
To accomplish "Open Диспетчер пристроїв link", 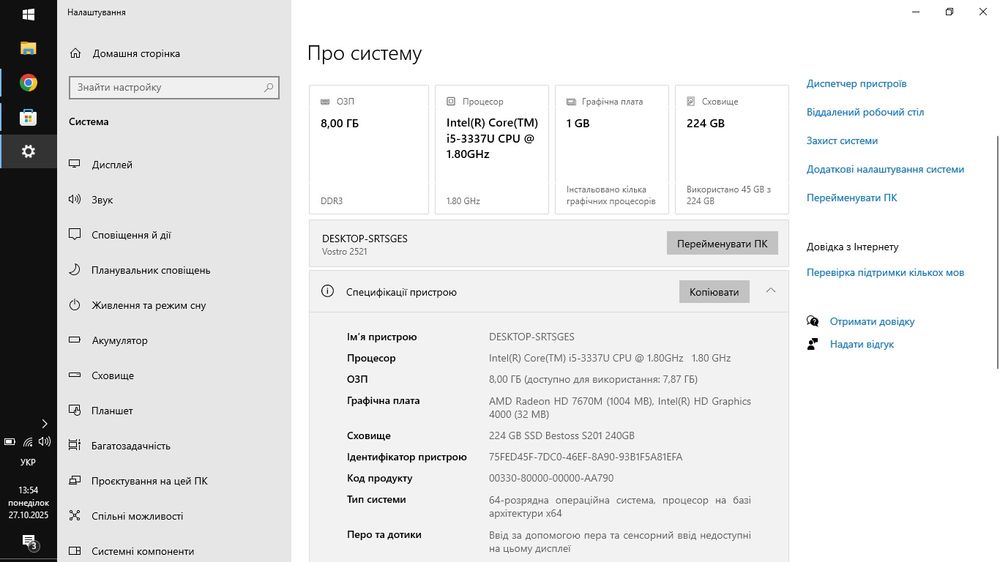I will 856,84.
